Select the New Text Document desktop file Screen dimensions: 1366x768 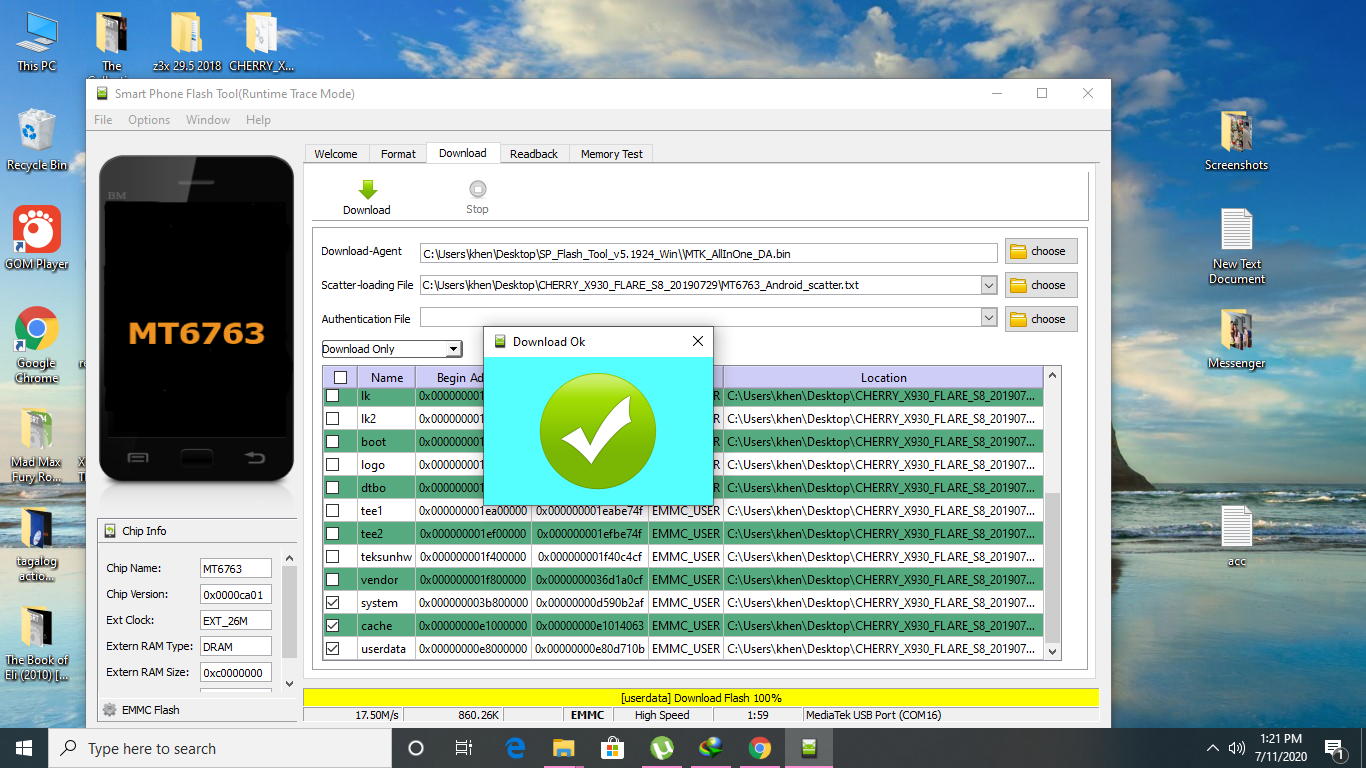(x=1236, y=246)
